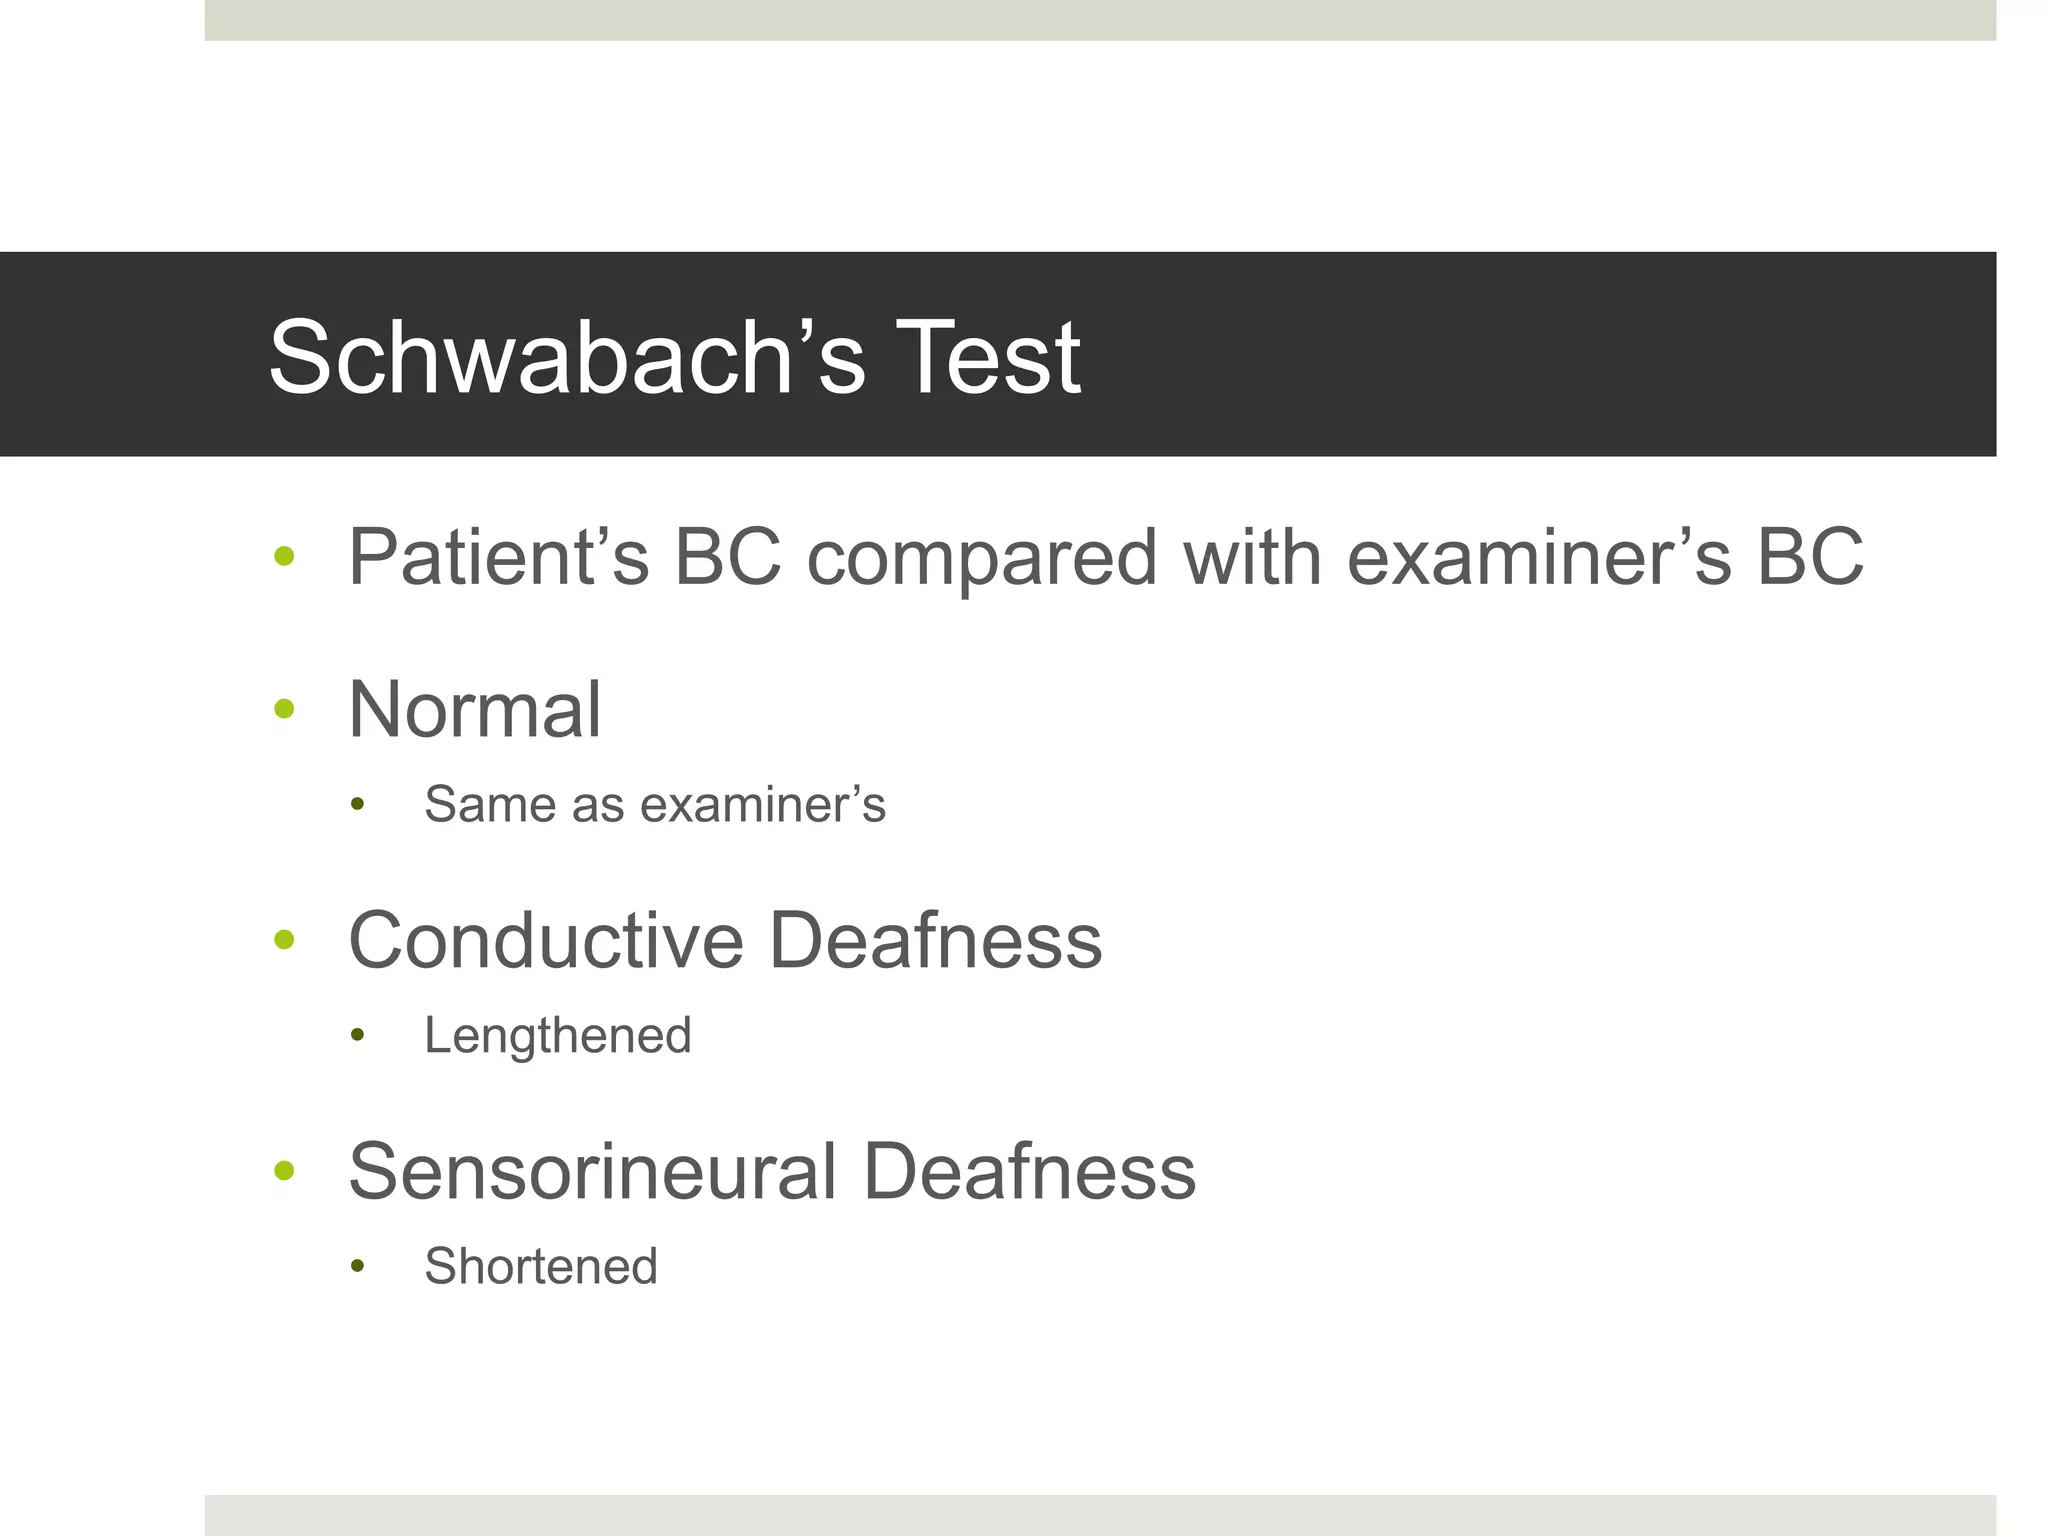Click the dark title banner background

(x=1500, y=355)
